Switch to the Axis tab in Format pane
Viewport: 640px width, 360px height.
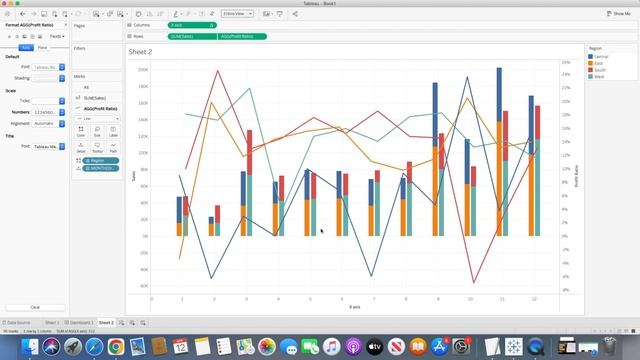[26, 48]
